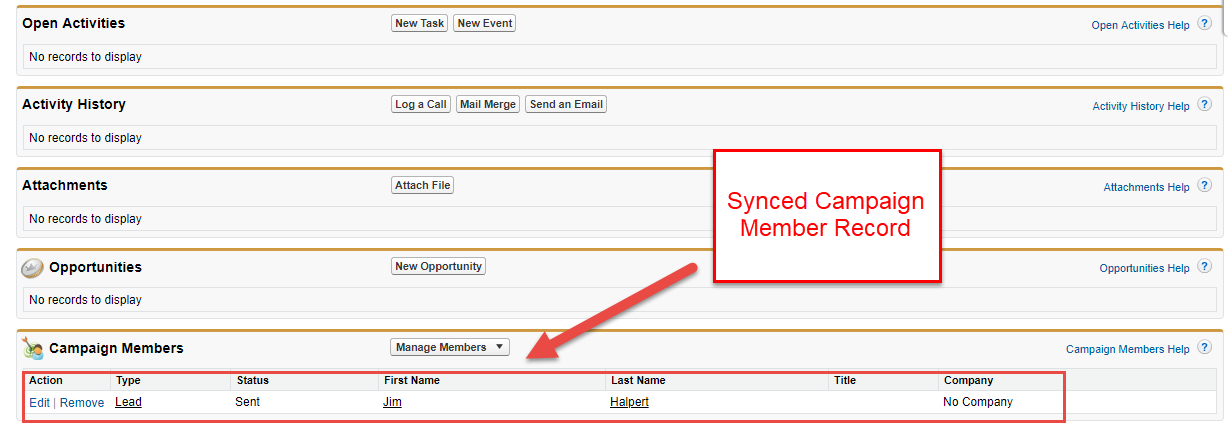The height and width of the screenshot is (432, 1228).
Task: Click the Type column header
Action: 128,380
